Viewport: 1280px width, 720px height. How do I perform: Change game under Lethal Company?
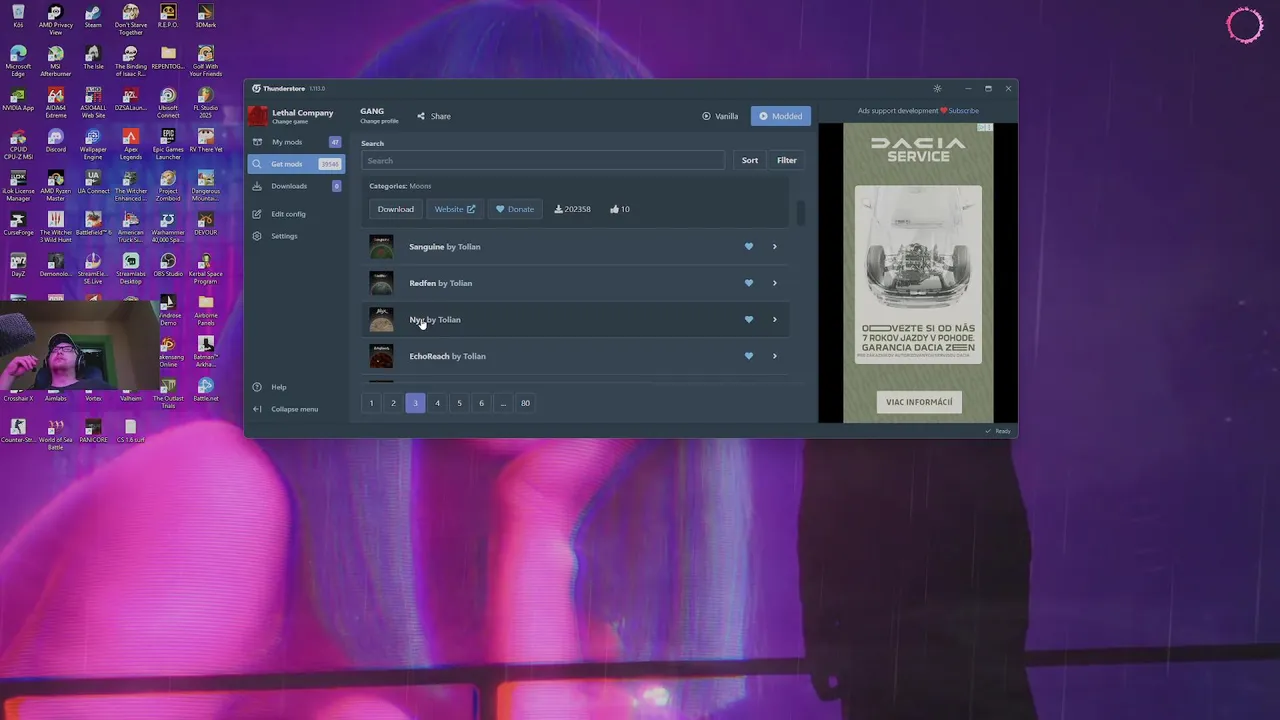[x=290, y=121]
